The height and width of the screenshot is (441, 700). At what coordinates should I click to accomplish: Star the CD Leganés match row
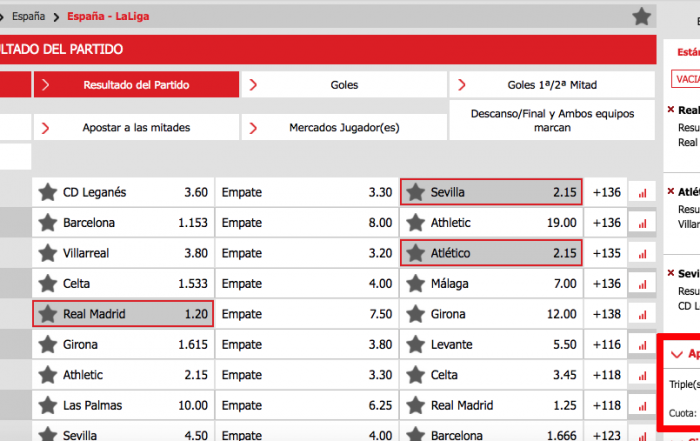(x=48, y=192)
